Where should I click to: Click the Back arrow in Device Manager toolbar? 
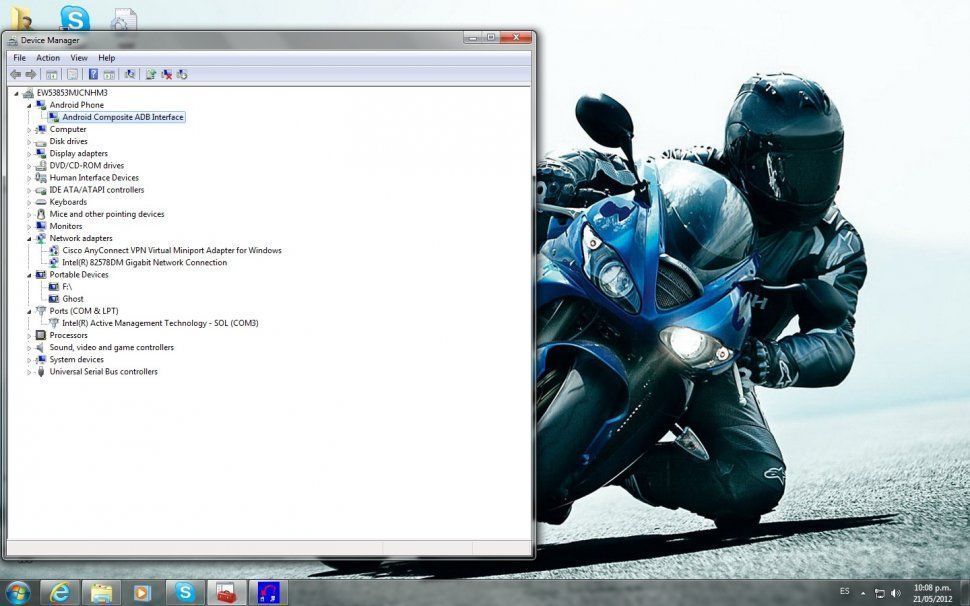pos(15,74)
